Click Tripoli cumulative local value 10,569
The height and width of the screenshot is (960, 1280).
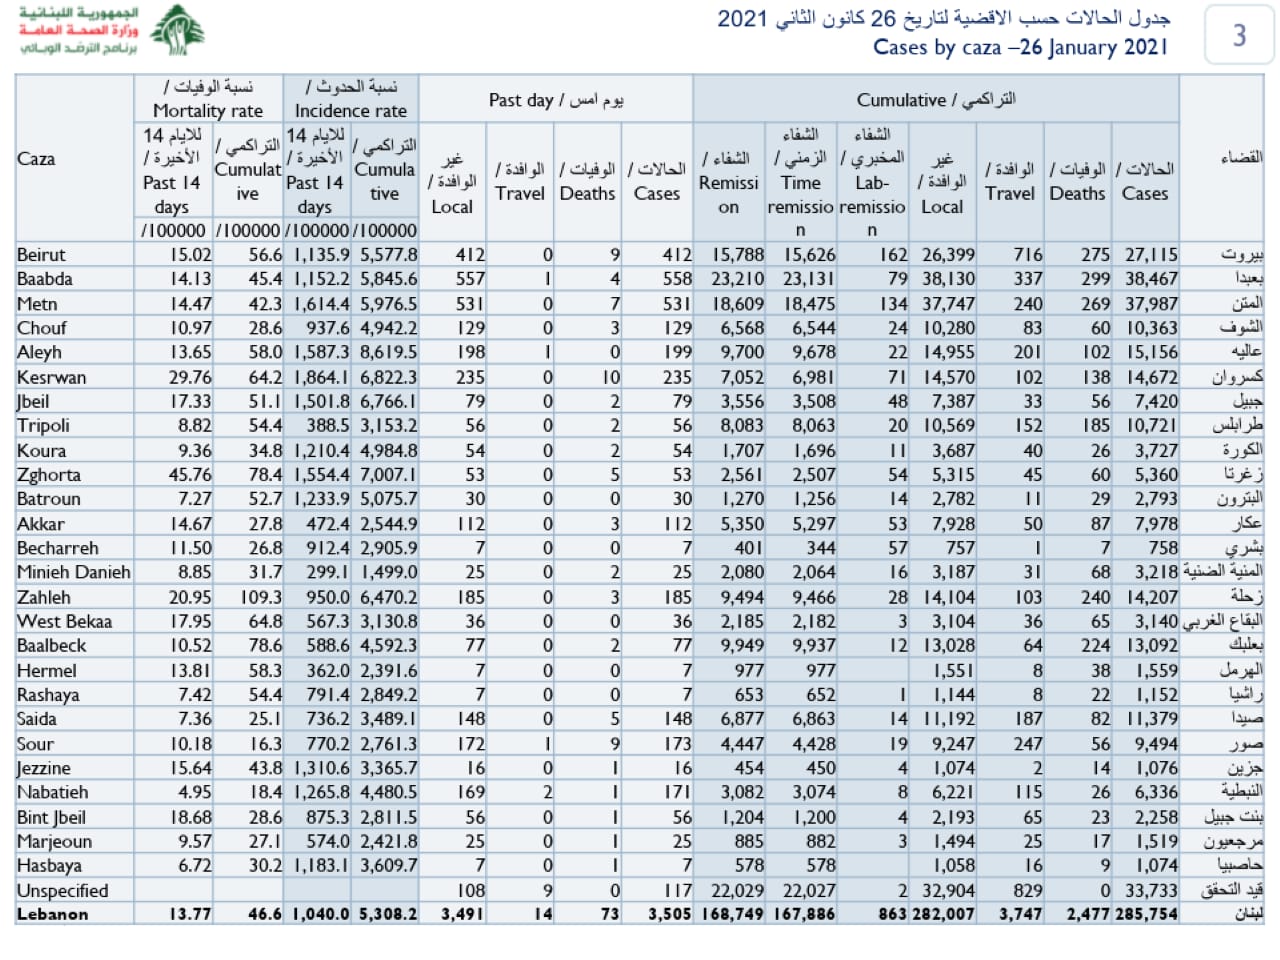tap(948, 425)
